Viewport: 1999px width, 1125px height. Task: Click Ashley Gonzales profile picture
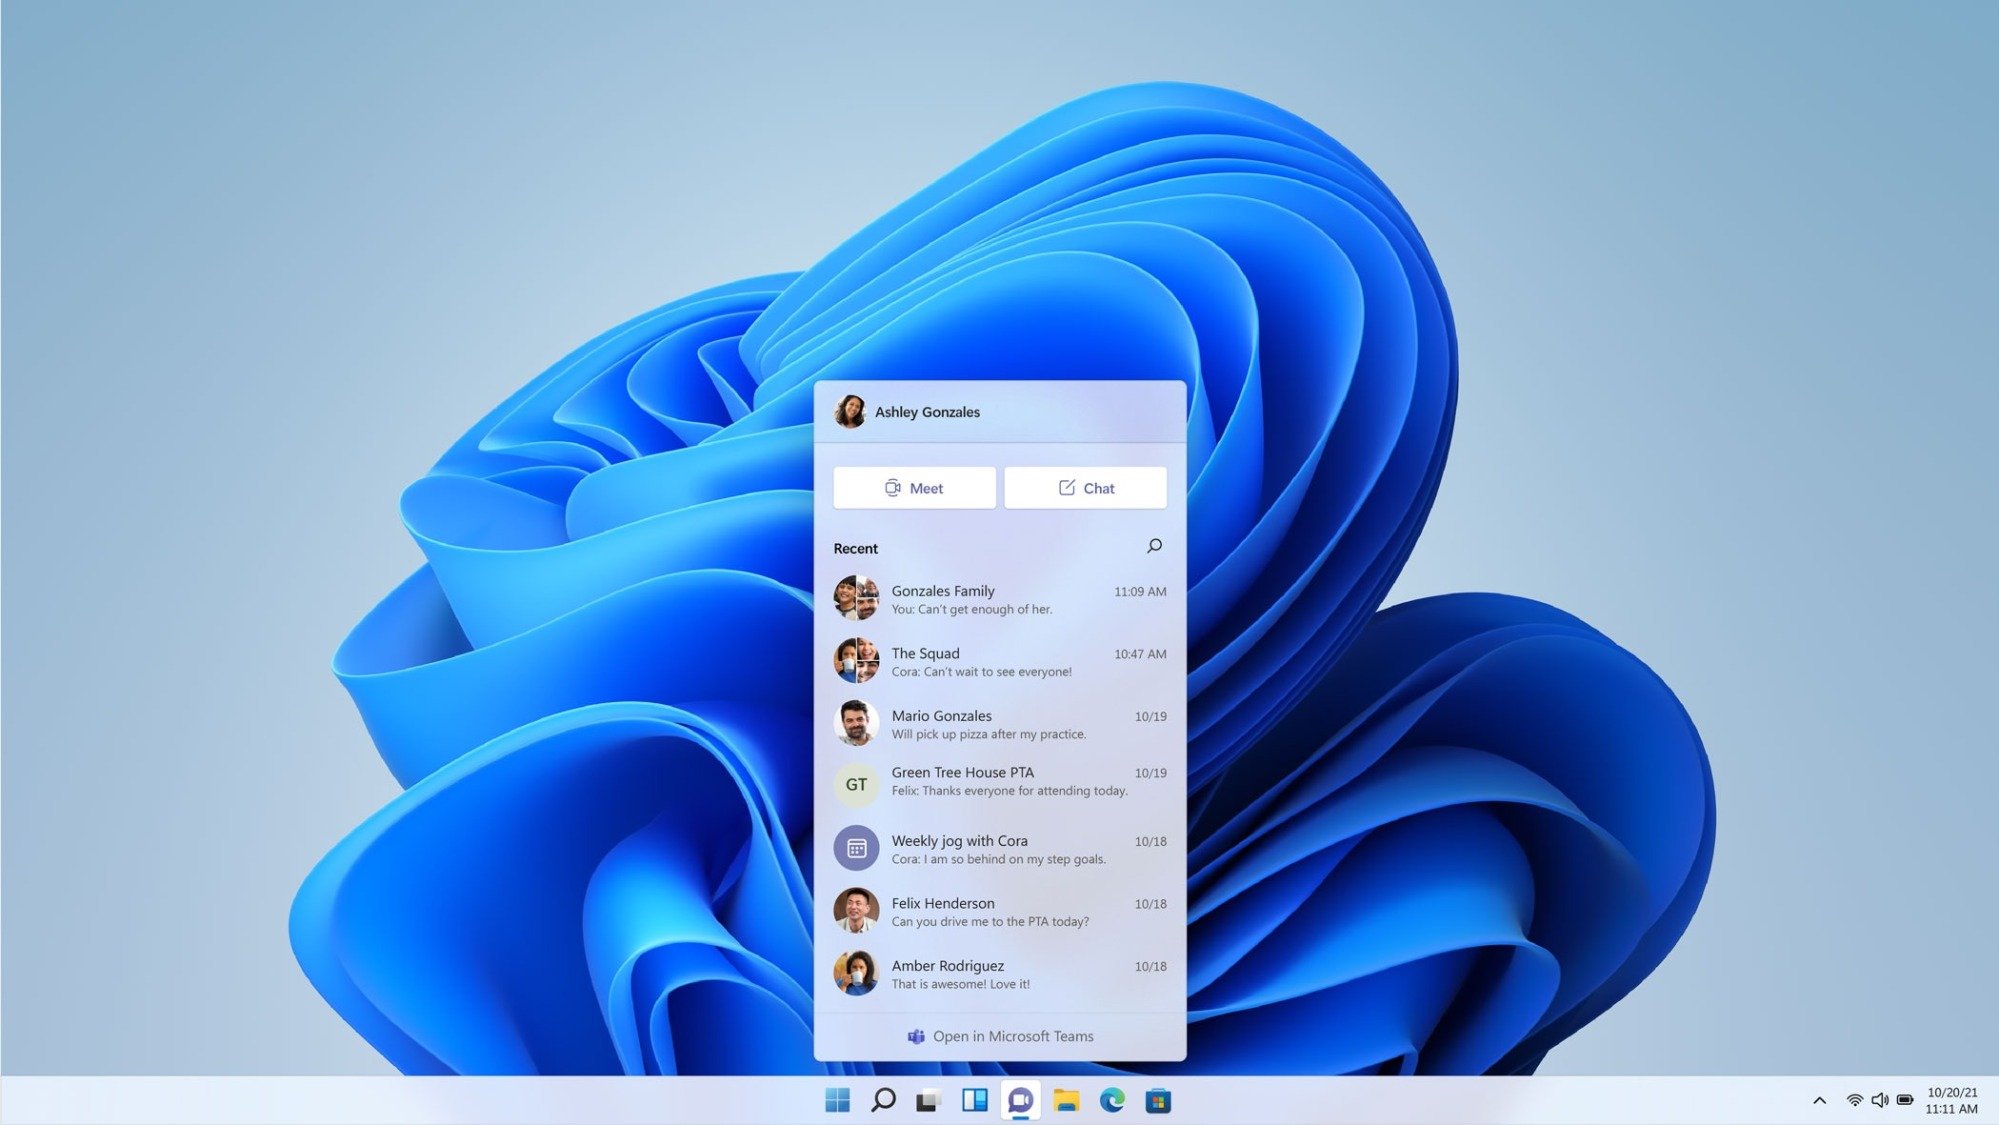pos(854,412)
